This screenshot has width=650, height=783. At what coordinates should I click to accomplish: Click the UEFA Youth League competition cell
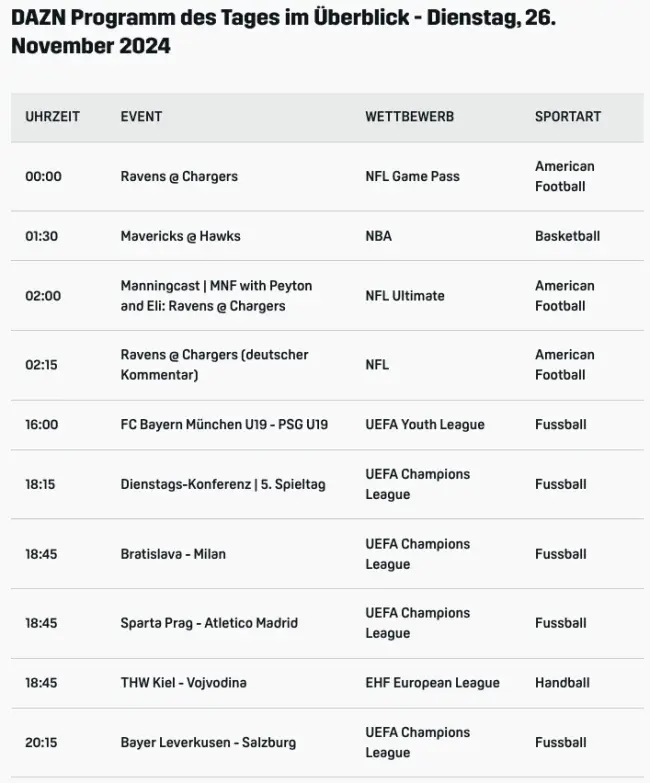[424, 425]
